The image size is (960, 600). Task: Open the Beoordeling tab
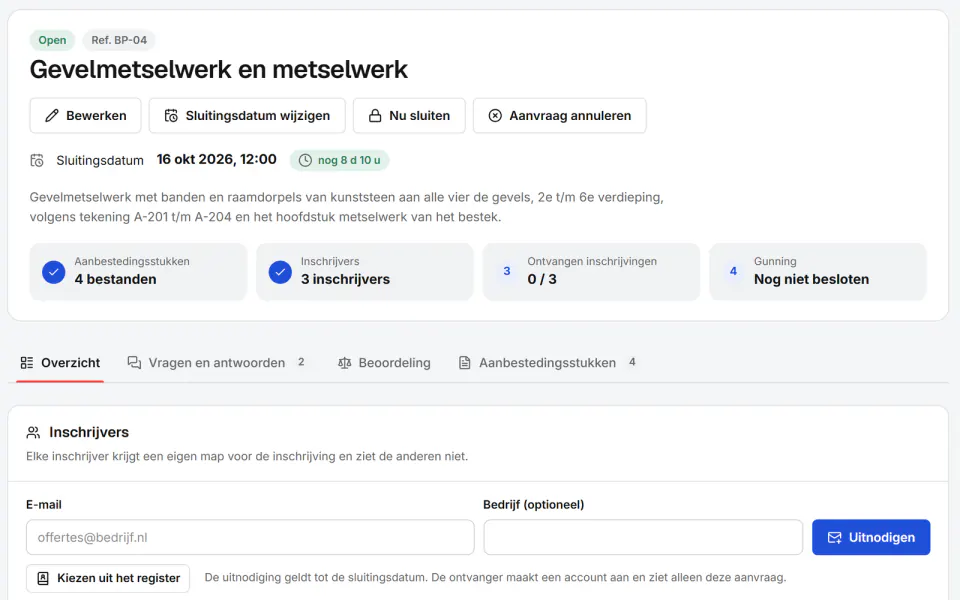(x=384, y=362)
